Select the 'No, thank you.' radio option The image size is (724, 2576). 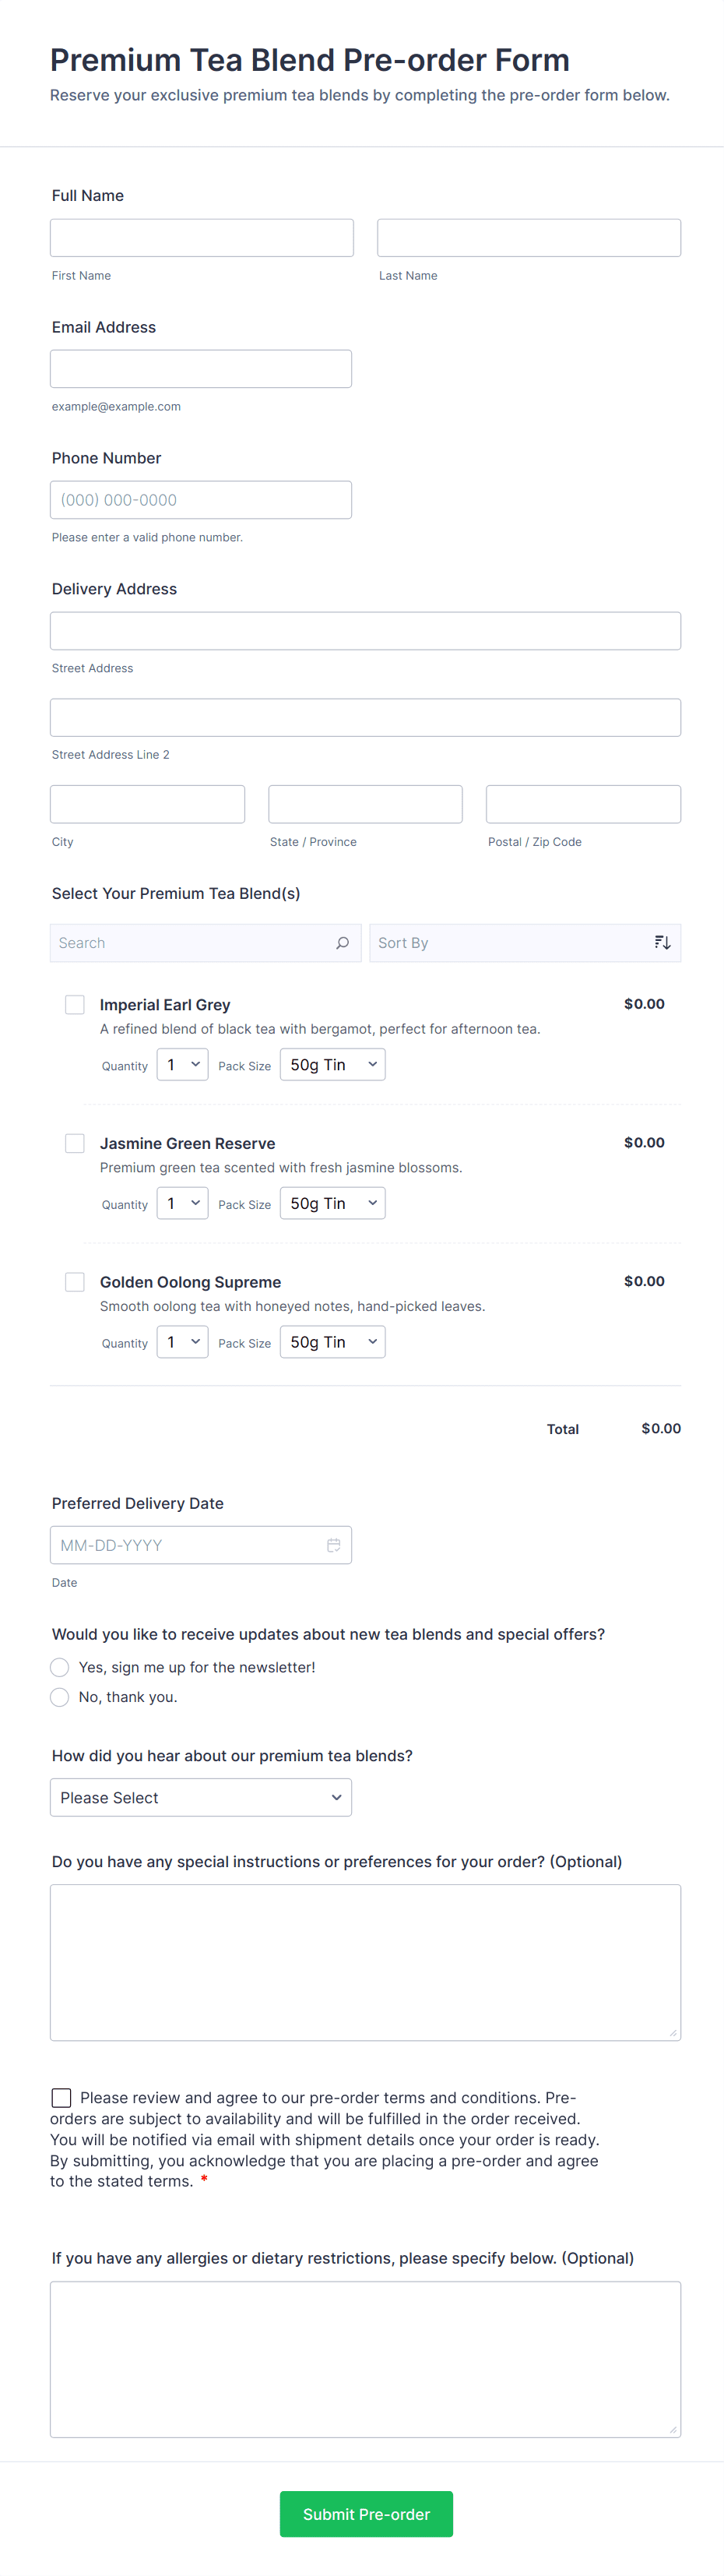pos(60,1697)
